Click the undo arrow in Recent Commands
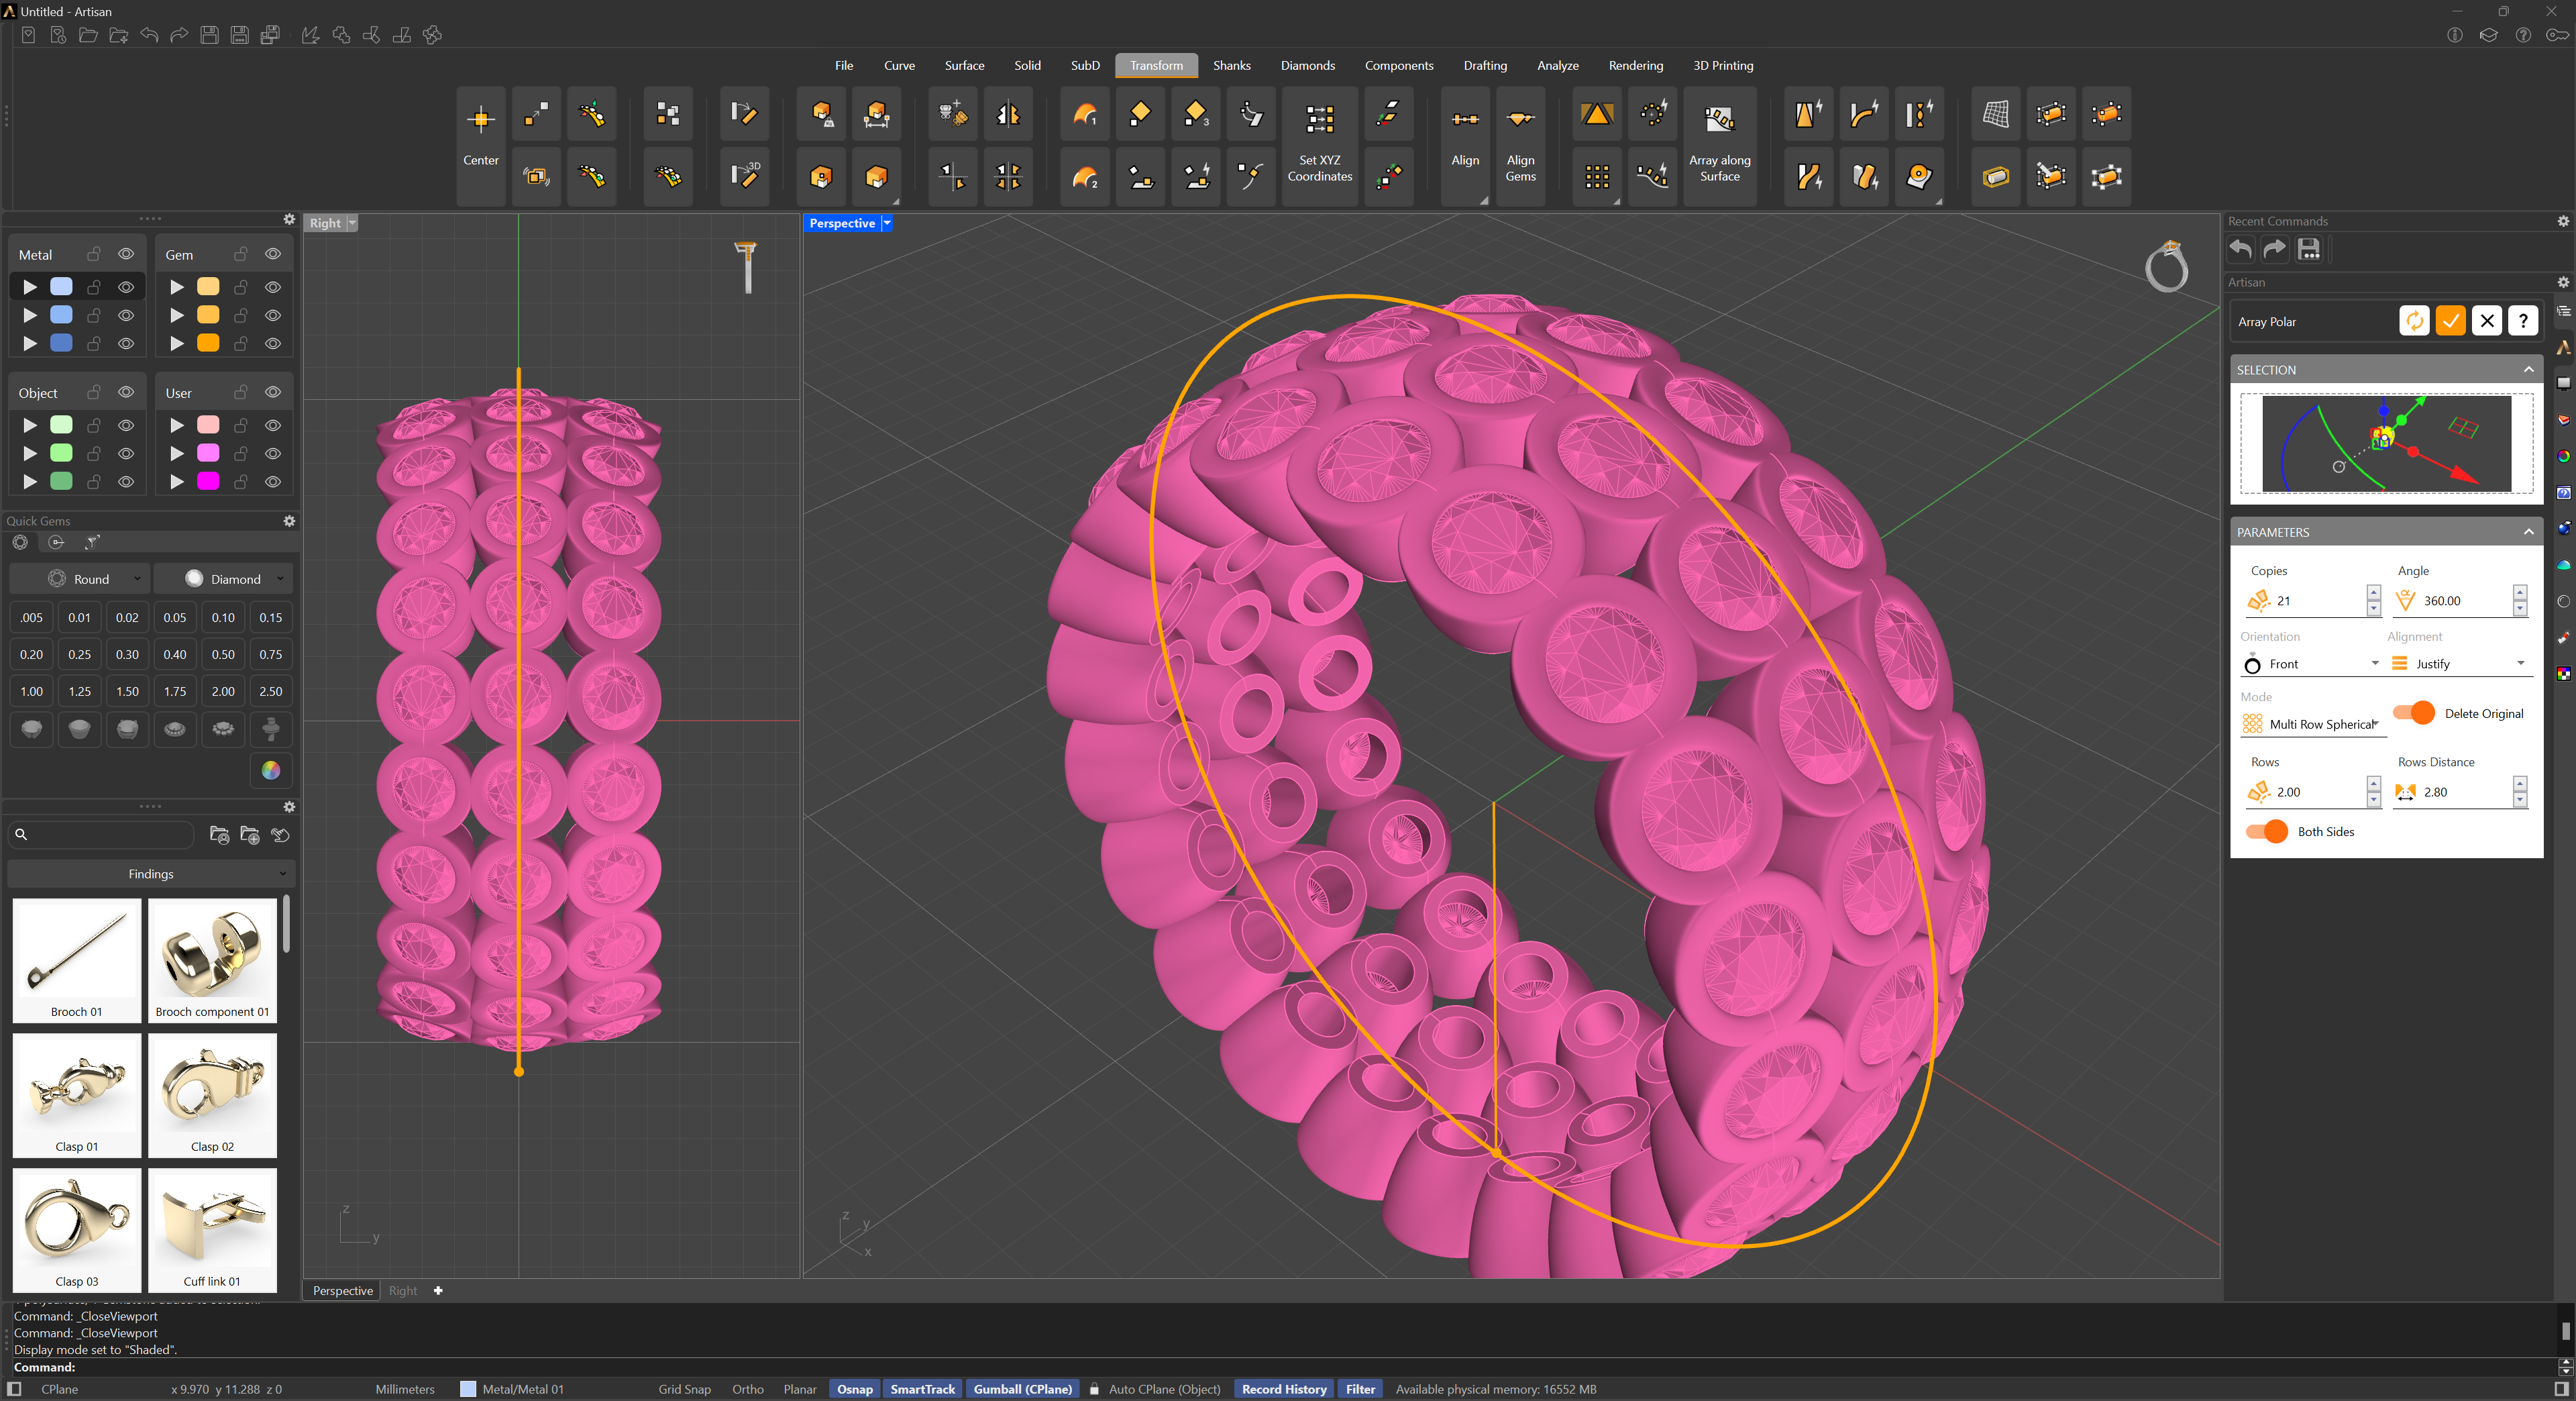The width and height of the screenshot is (2576, 1401). pyautogui.click(x=2241, y=249)
